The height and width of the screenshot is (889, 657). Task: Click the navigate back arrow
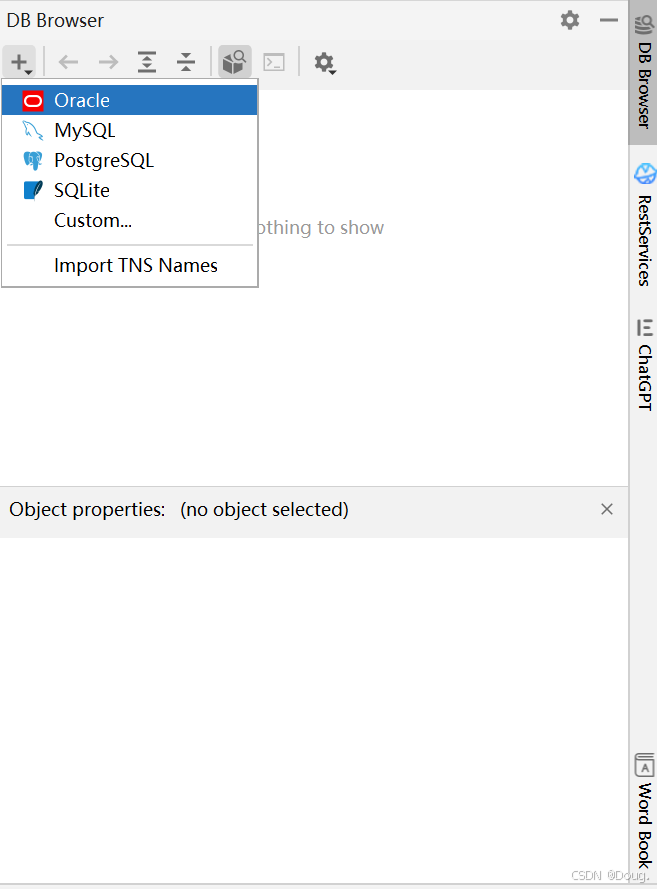(69, 62)
